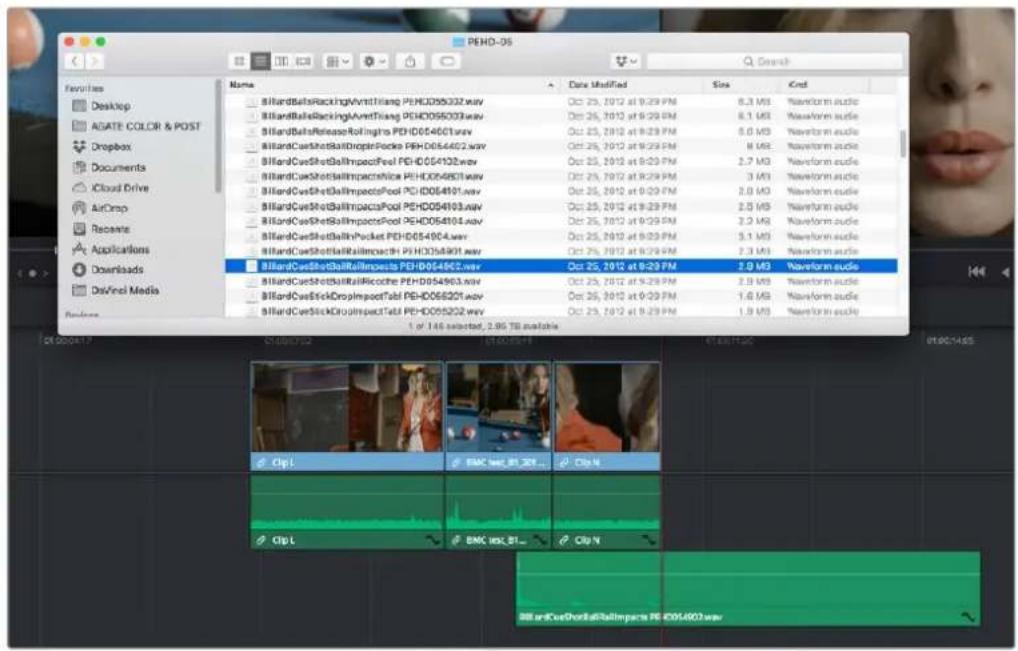Click the Share button in Finder toolbar
Viewport: 1018px width, 651px height.
pyautogui.click(x=410, y=61)
